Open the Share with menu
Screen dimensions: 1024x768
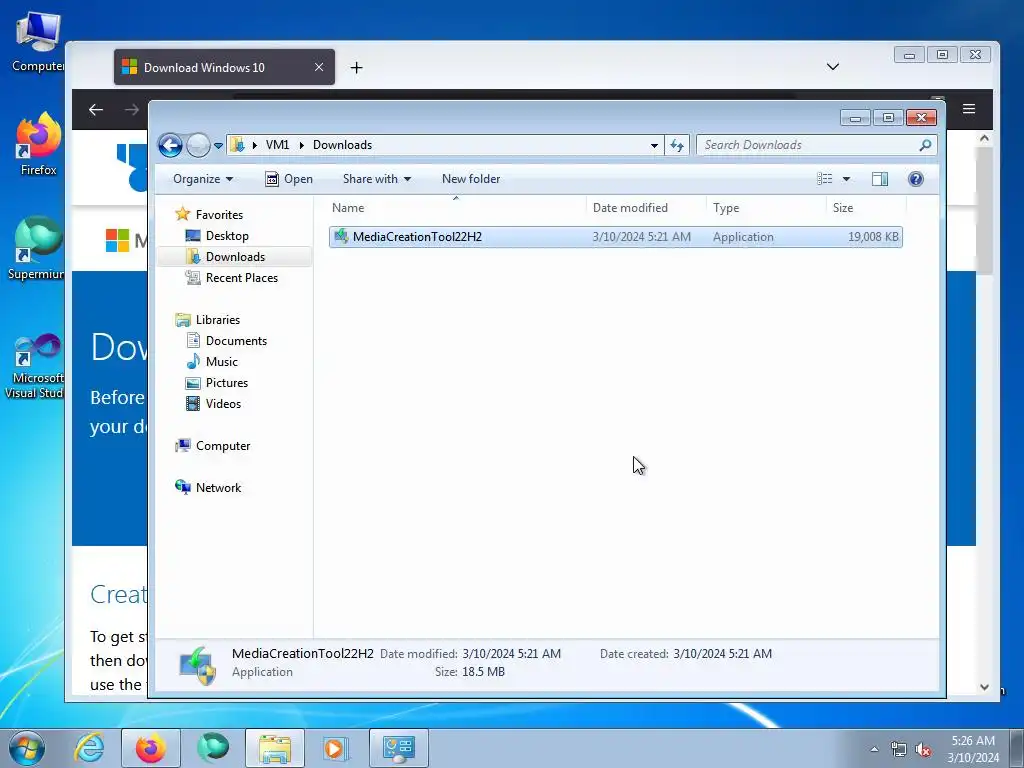click(377, 179)
